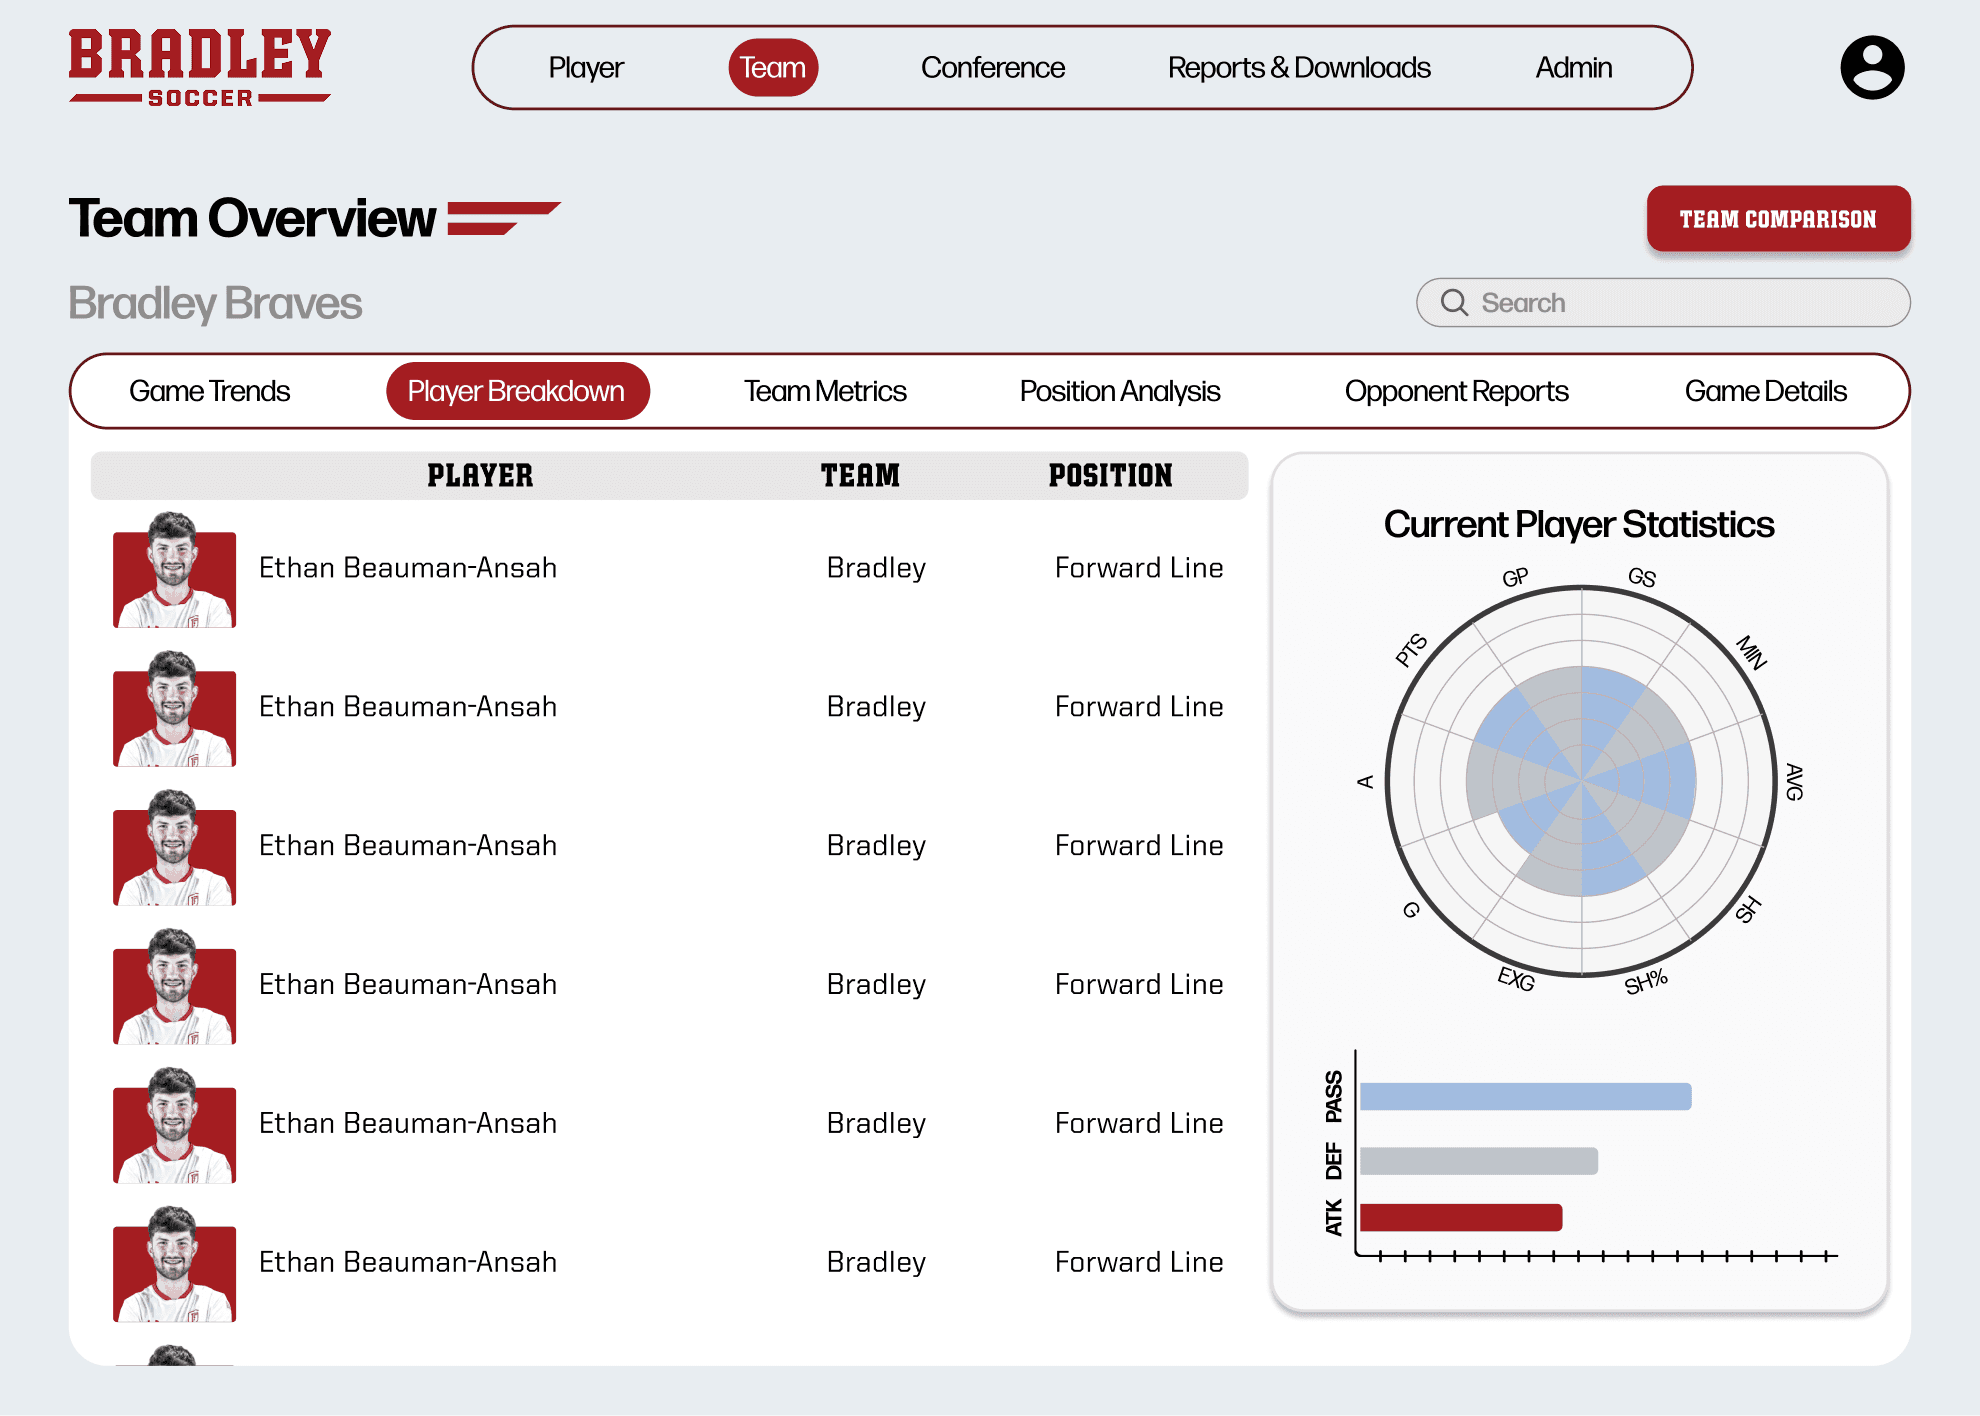Open Reports & Downloads section

(1298, 68)
